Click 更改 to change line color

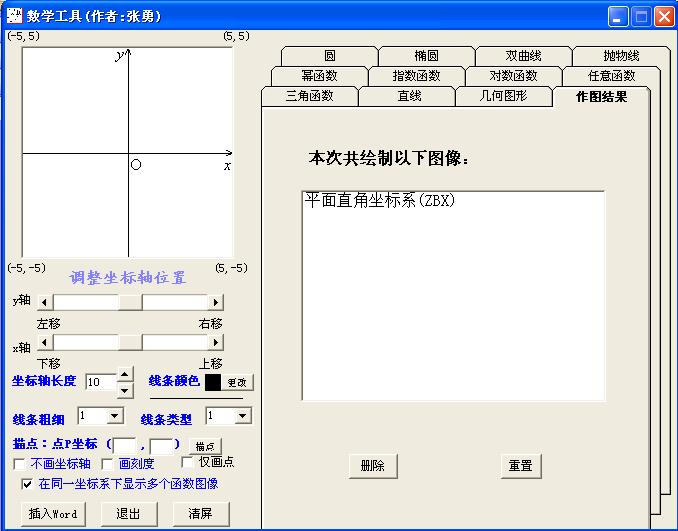click(x=237, y=383)
